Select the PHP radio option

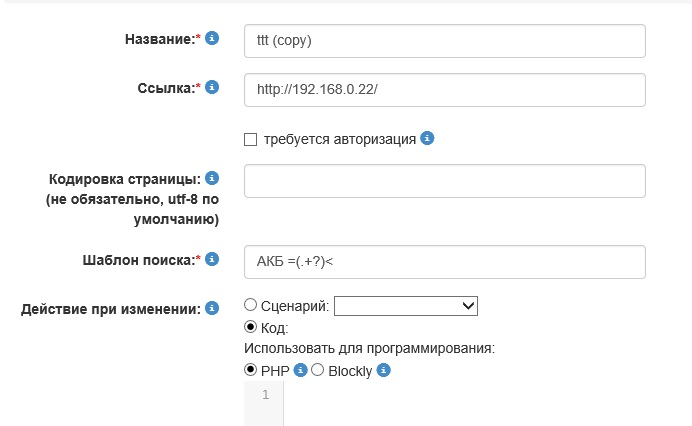point(251,370)
